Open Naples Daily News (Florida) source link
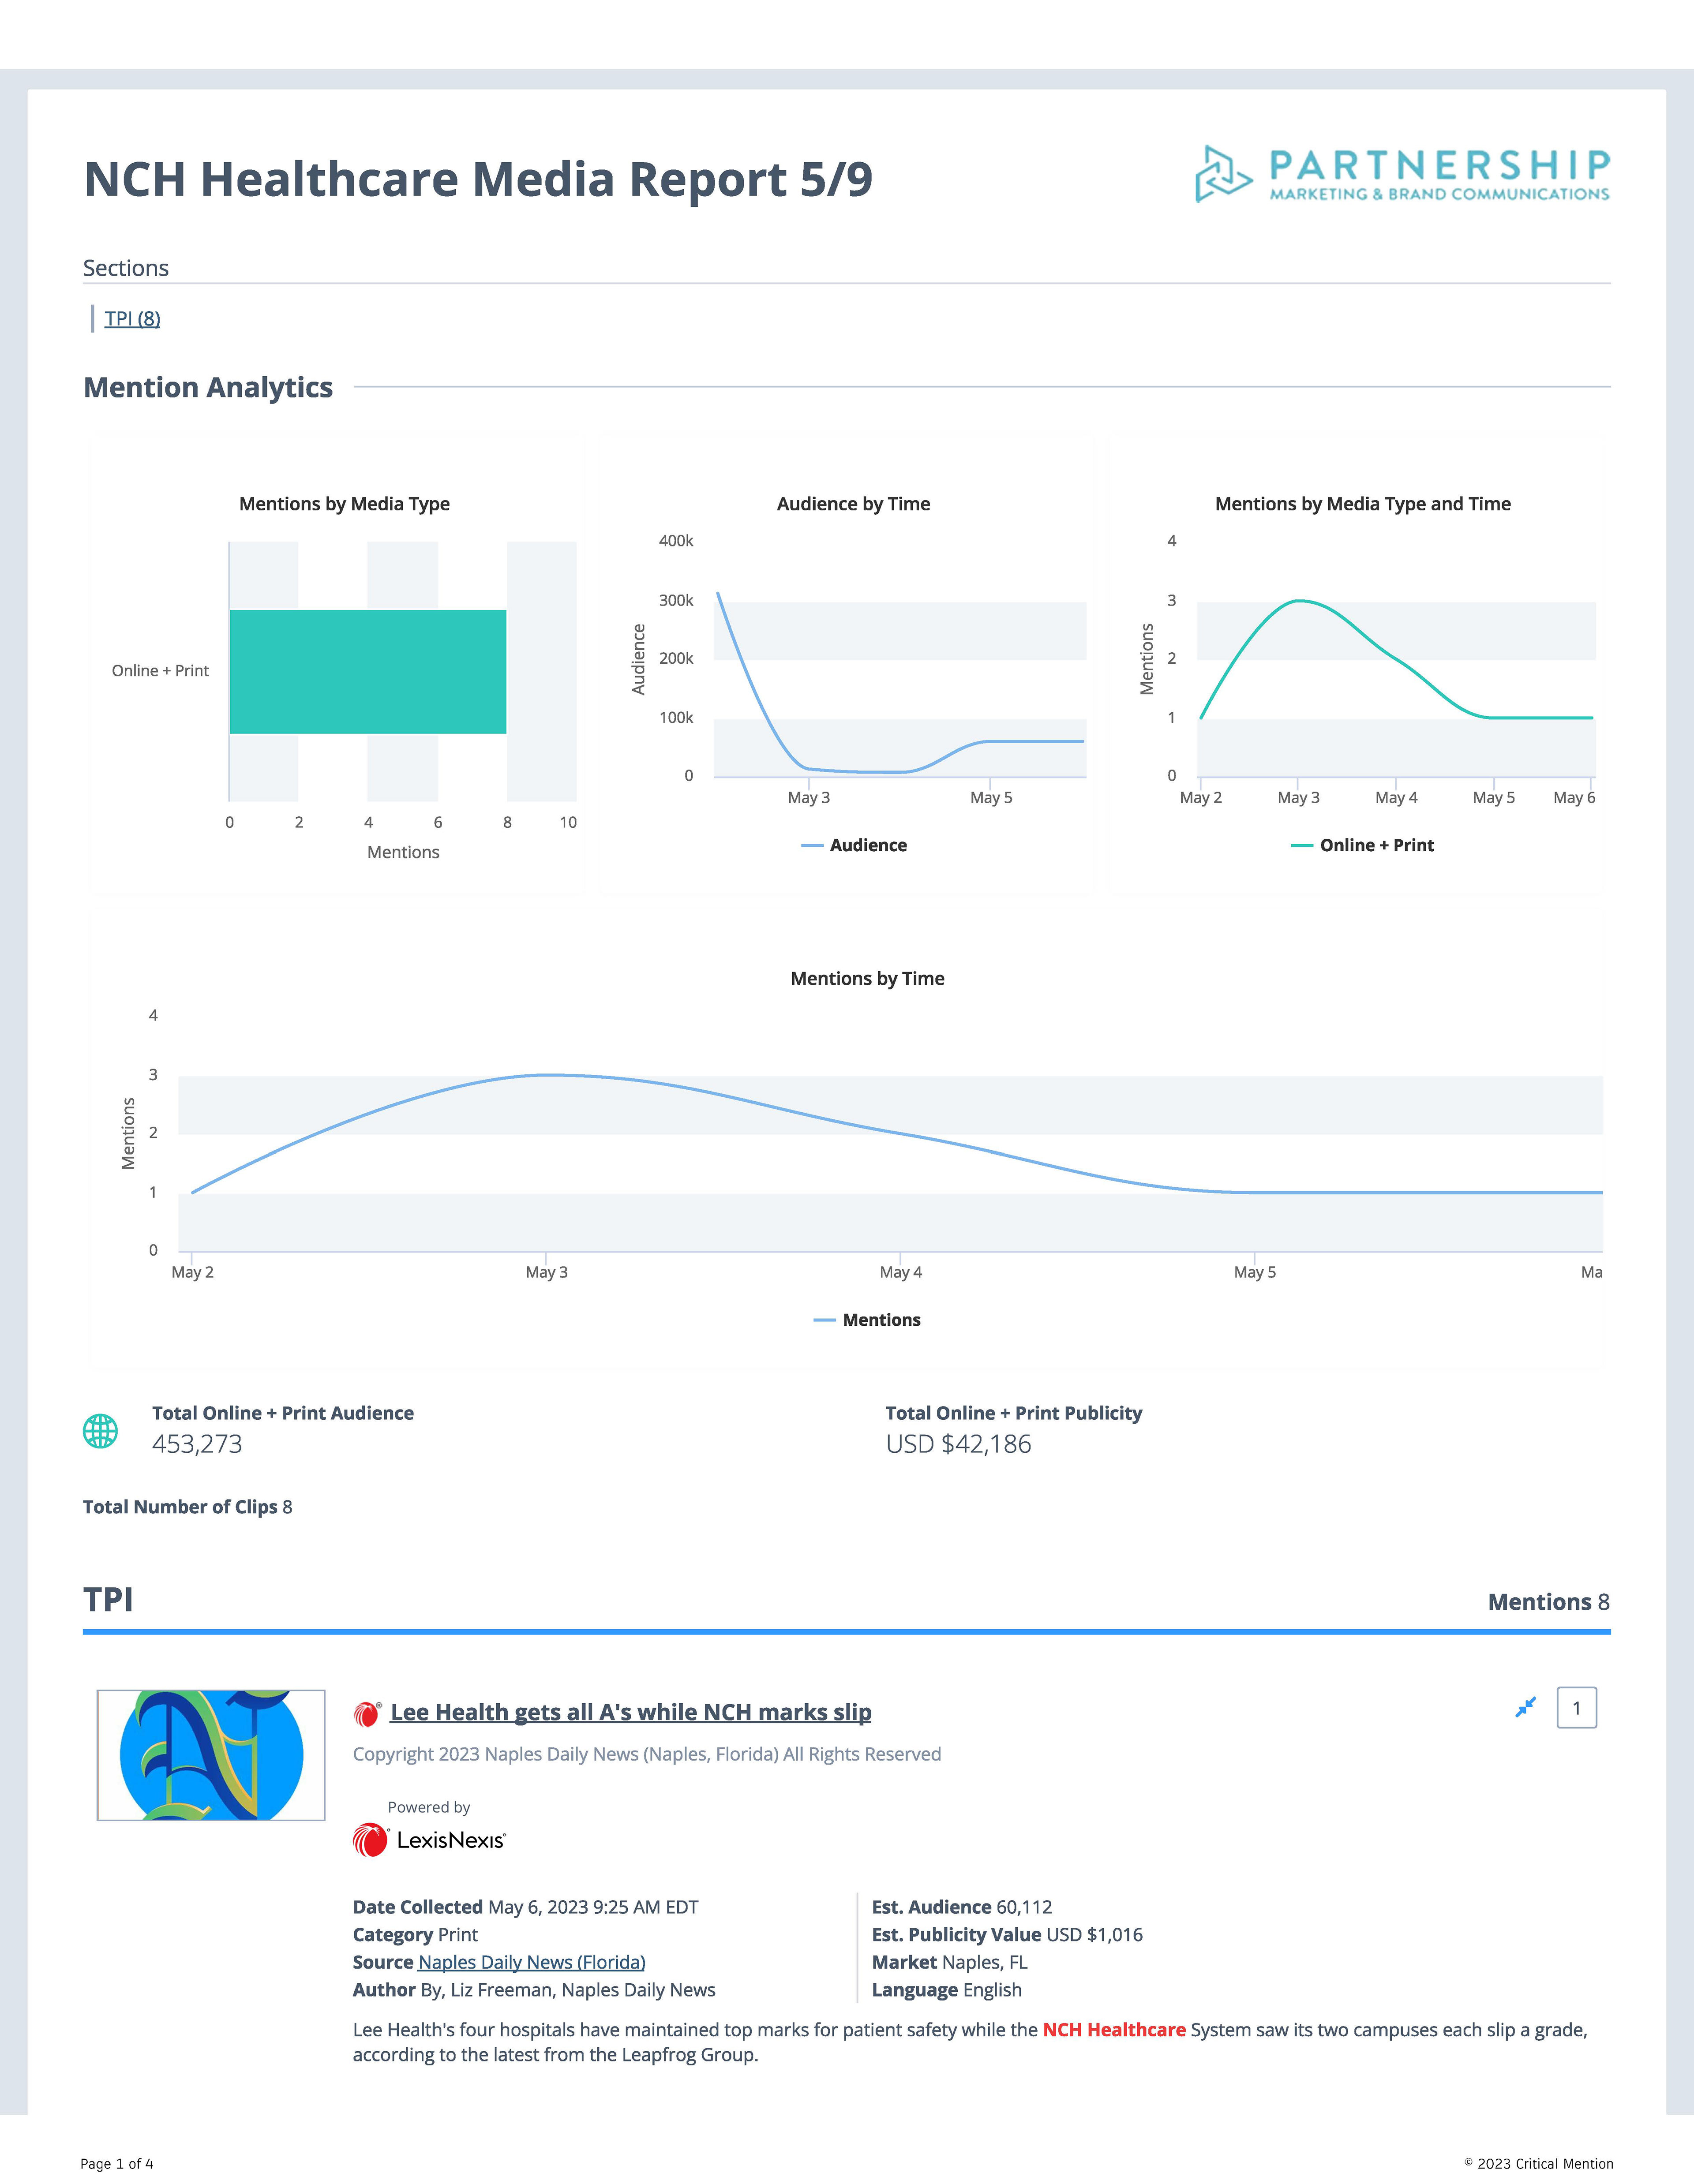Image resolution: width=1694 pixels, height=2184 pixels. pos(531,1962)
